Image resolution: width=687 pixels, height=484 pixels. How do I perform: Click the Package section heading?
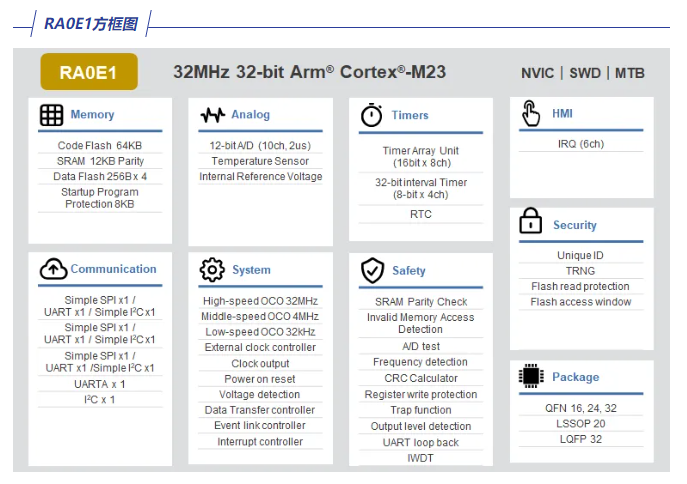coord(576,377)
